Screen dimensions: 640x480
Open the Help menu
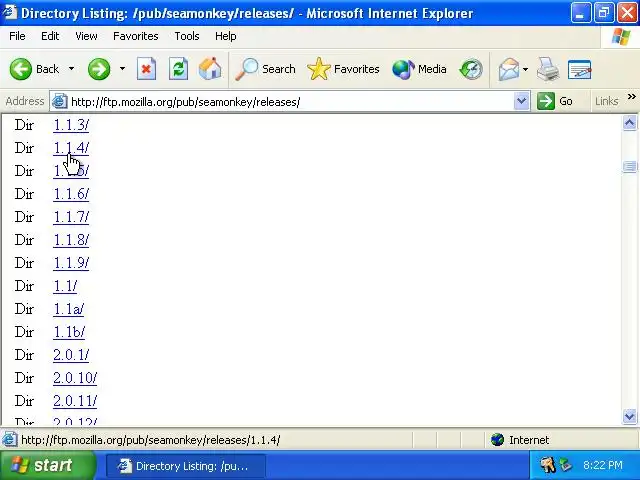pyautogui.click(x=226, y=36)
